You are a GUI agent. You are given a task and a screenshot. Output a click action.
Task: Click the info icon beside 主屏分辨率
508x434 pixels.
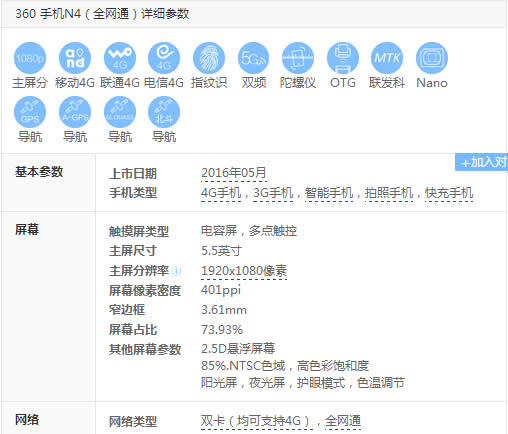tap(176, 271)
